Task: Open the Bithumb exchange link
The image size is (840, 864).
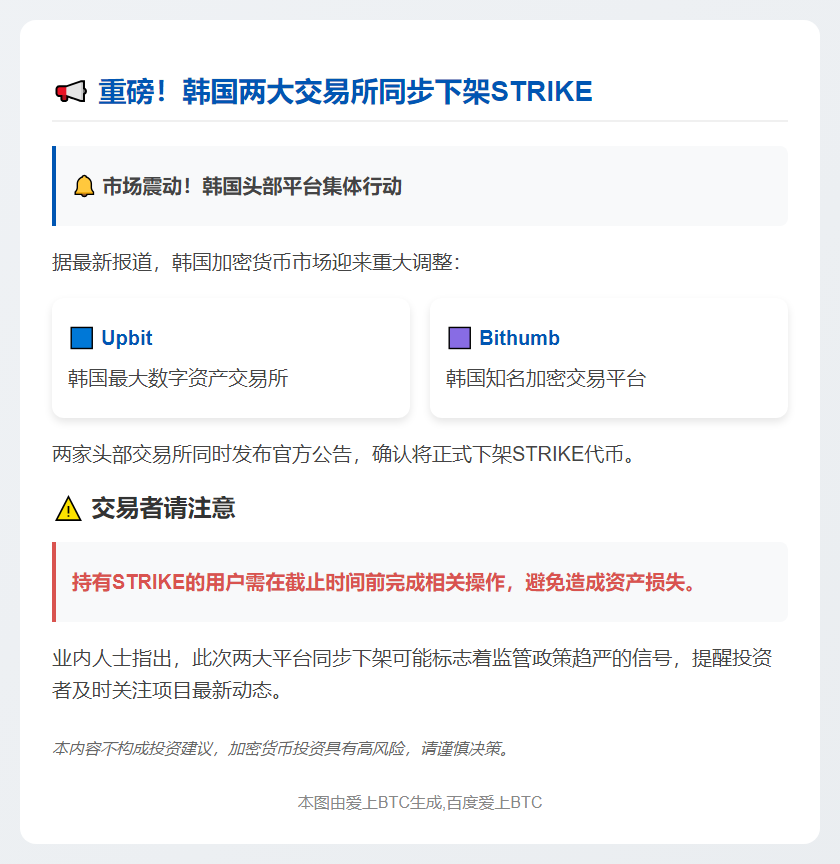Action: tap(519, 338)
